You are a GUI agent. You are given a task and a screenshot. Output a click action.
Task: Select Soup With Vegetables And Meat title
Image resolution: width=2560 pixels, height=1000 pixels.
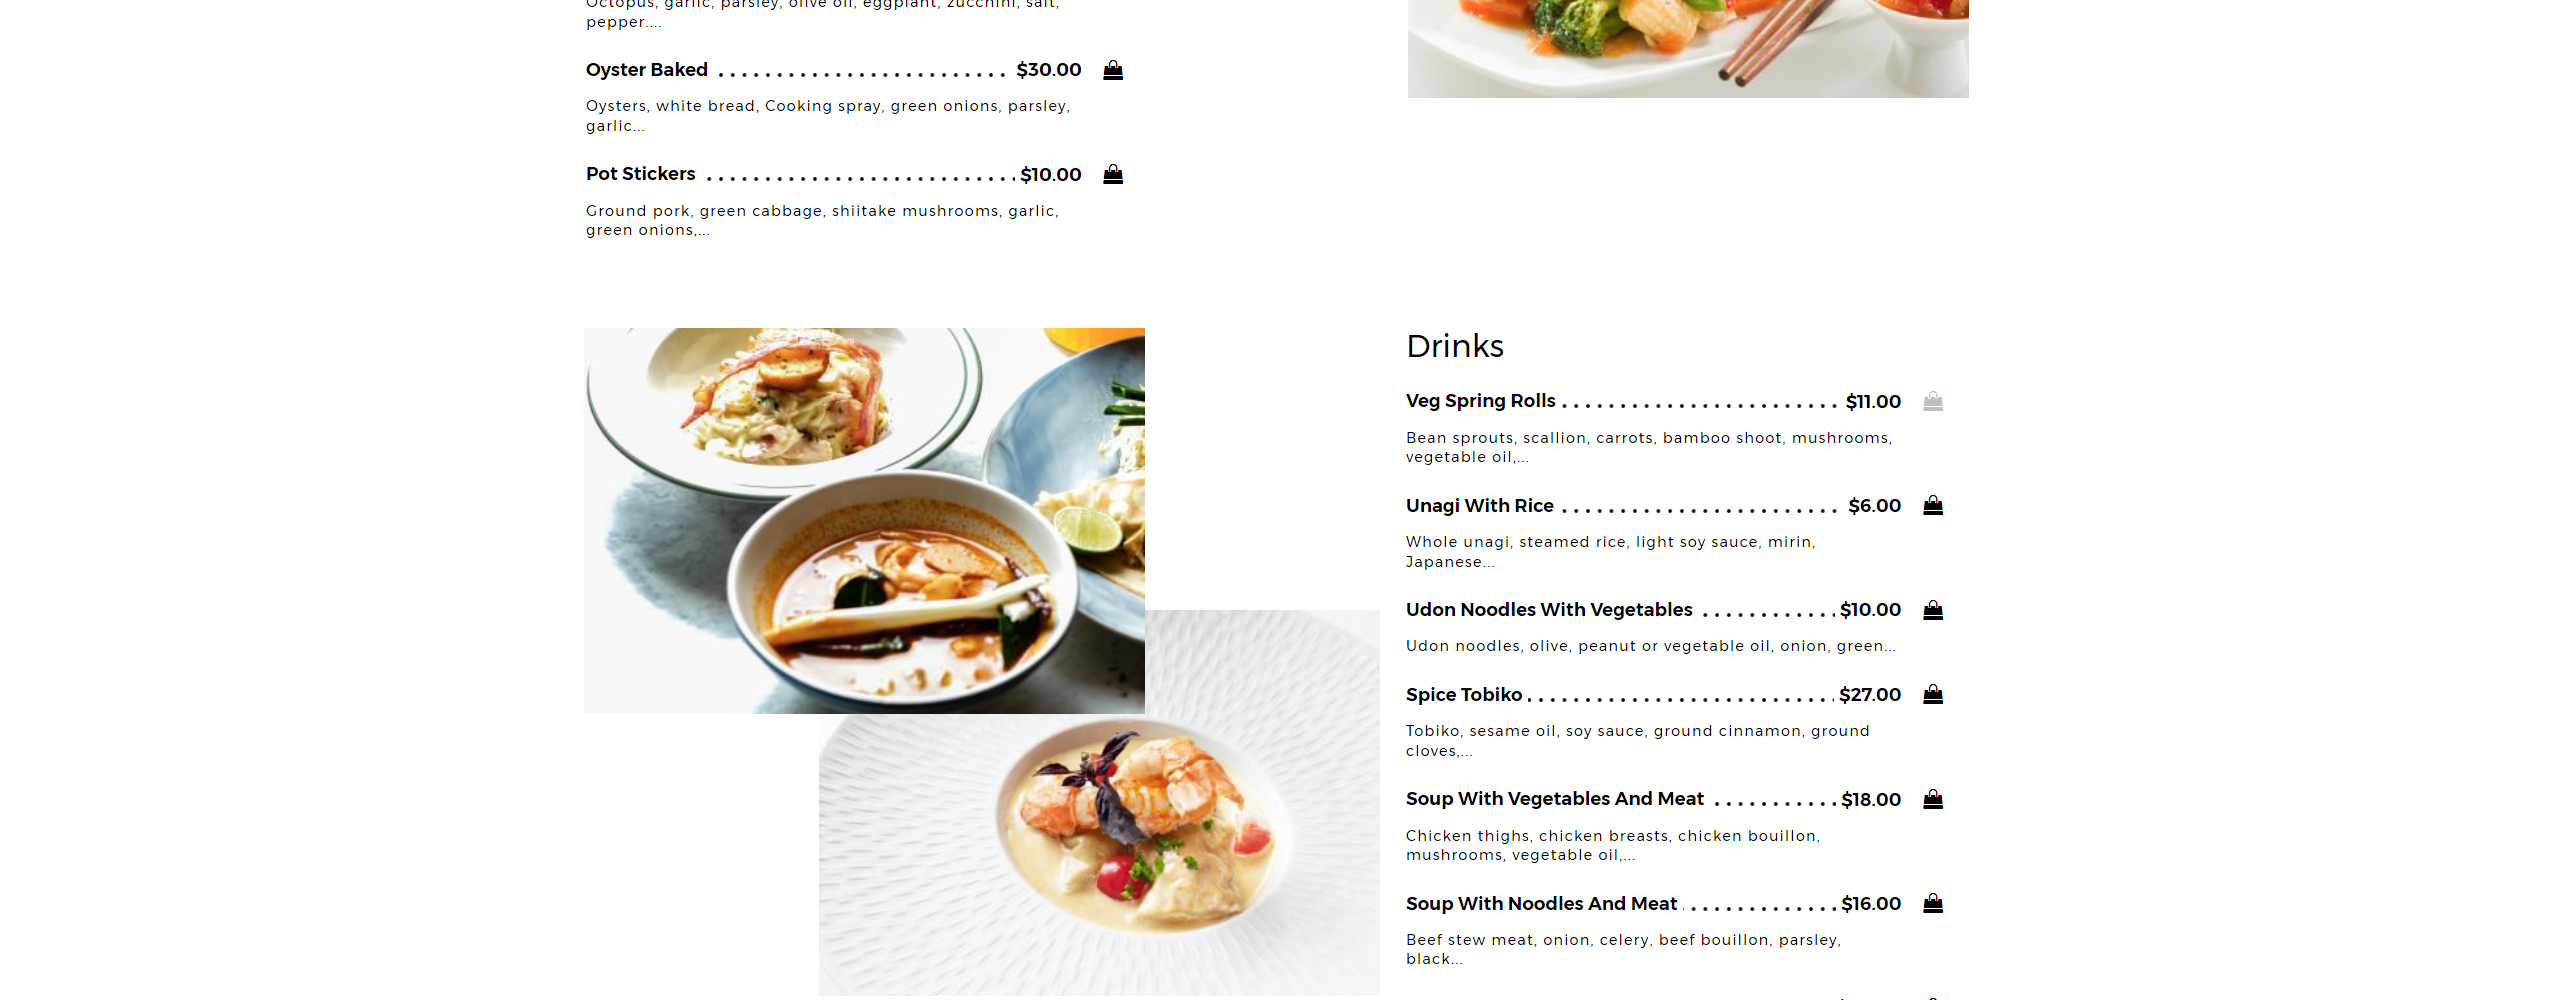click(x=1555, y=799)
